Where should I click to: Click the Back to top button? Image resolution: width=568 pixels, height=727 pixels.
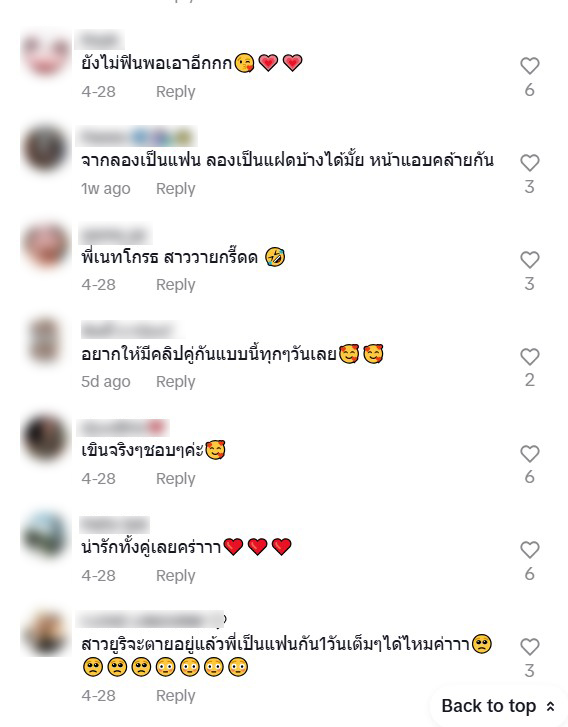pyautogui.click(x=498, y=706)
